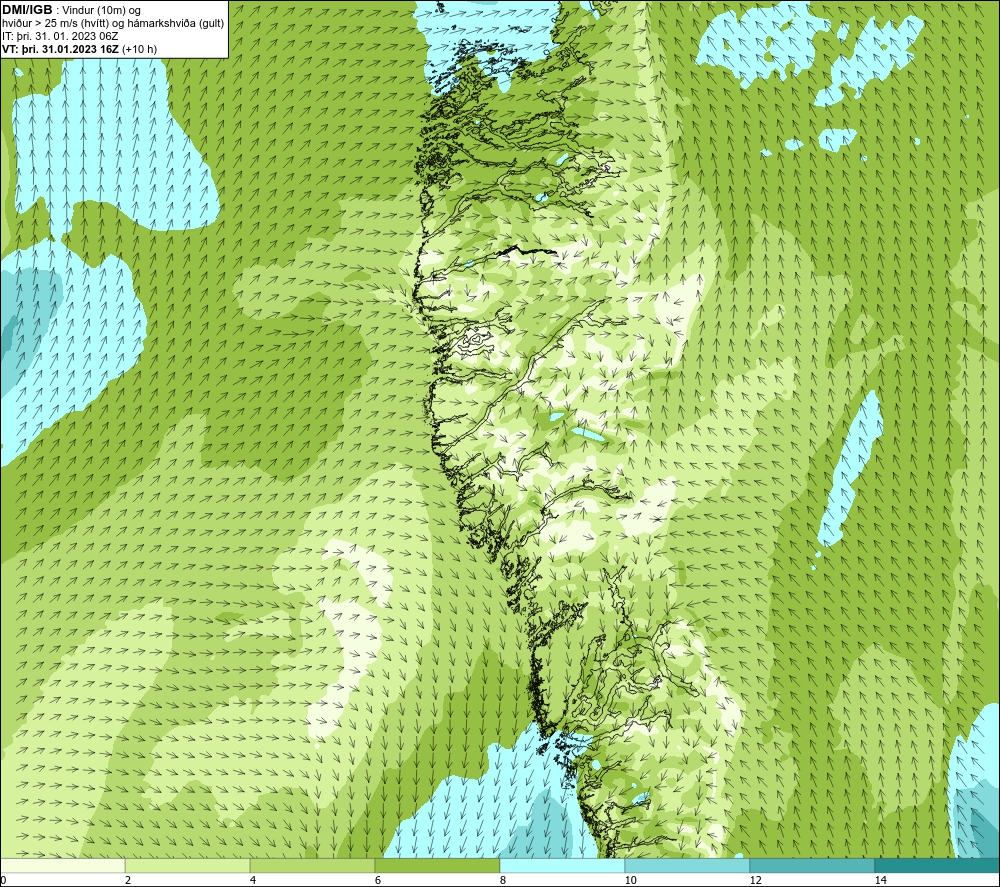Image resolution: width=1000 pixels, height=887 pixels.
Task: Click the 8–10 m/s light cyan legend segment
Action: 562,865
